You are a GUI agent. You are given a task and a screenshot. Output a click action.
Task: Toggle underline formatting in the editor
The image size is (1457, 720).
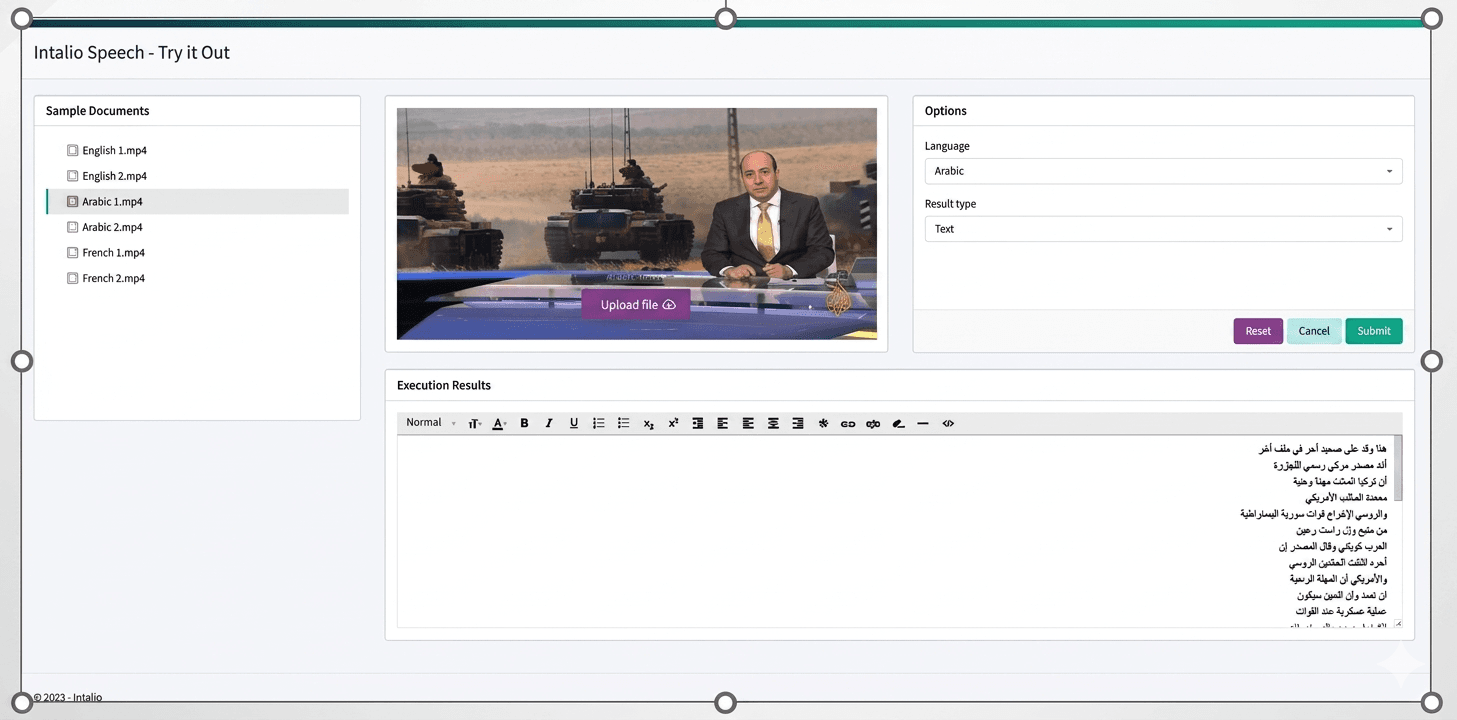(x=574, y=423)
